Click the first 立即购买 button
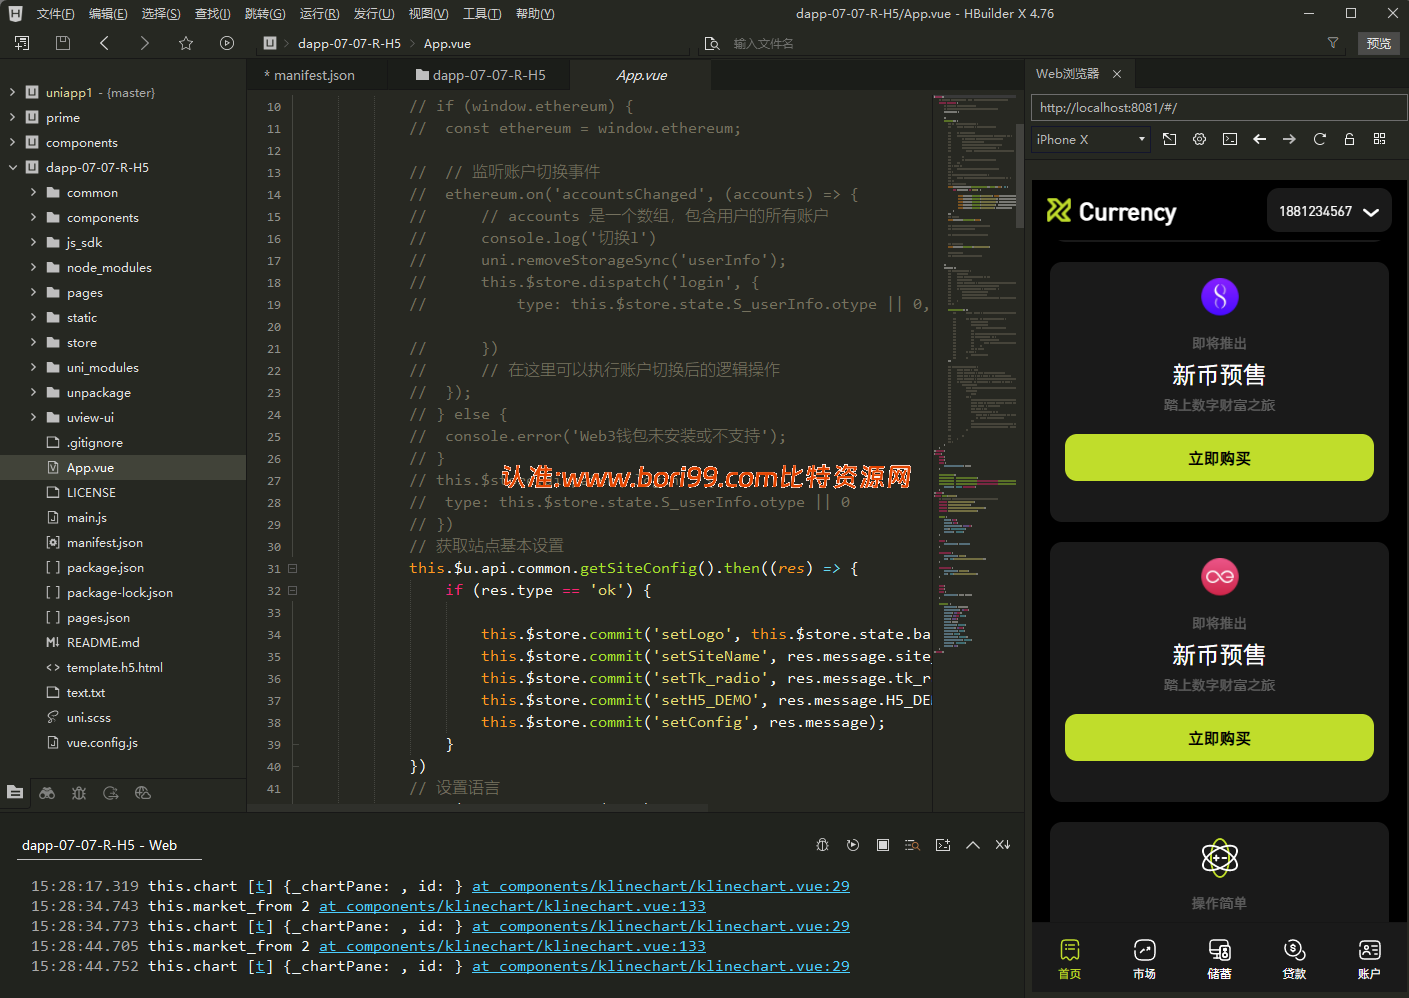 coord(1219,458)
